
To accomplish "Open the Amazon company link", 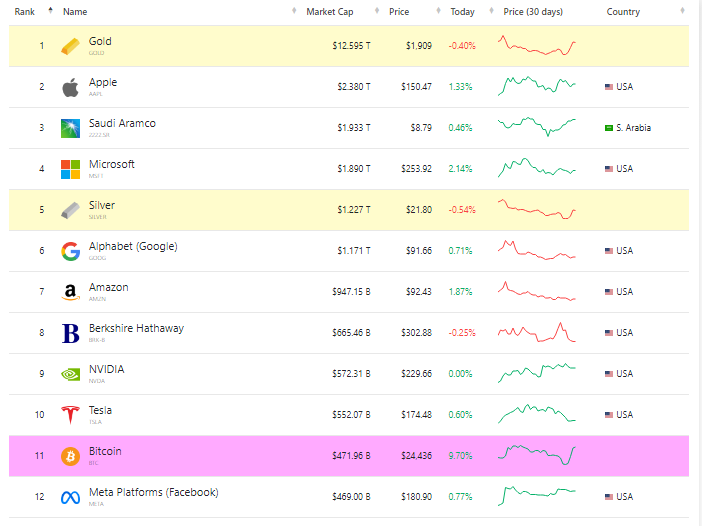I will [x=108, y=287].
